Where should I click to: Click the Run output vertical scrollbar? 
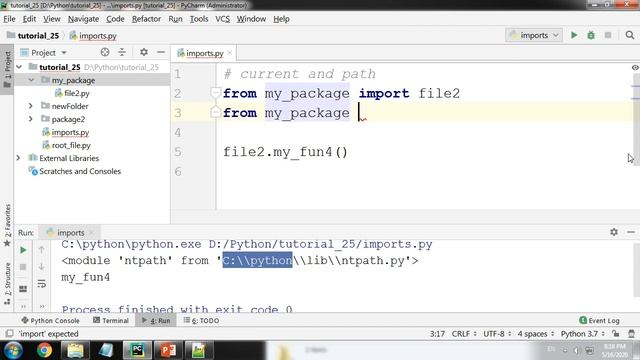pyautogui.click(x=636, y=269)
